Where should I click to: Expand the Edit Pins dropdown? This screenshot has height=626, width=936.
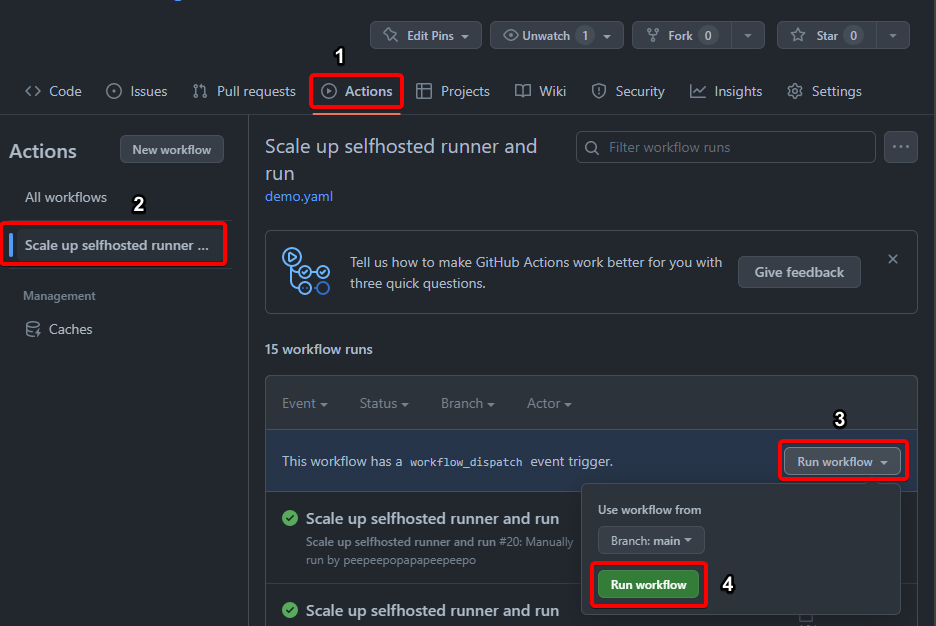tap(426, 36)
